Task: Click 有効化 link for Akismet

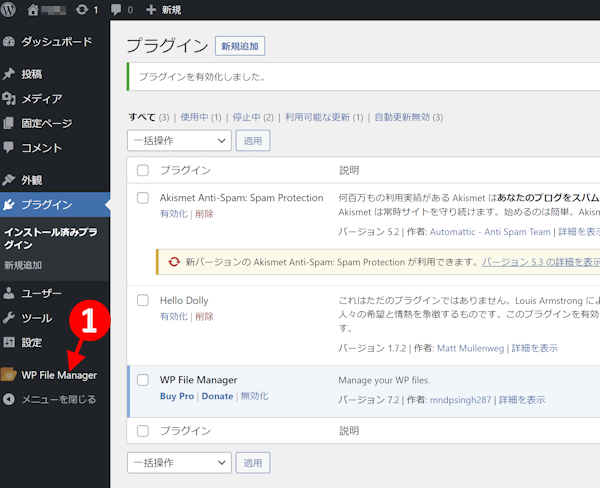Action: (174, 214)
